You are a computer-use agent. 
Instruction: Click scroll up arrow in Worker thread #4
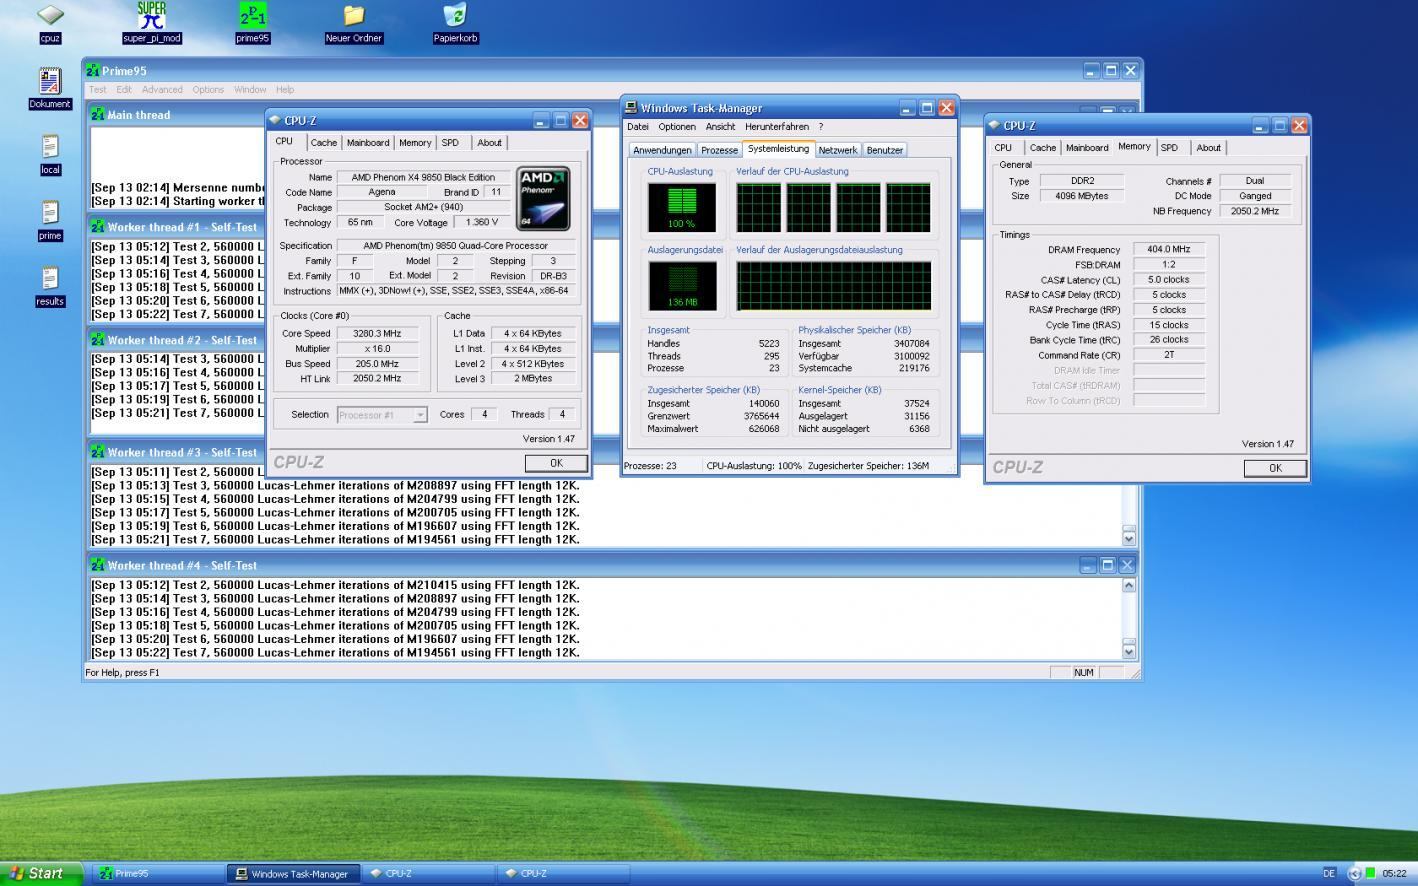tap(1129, 586)
